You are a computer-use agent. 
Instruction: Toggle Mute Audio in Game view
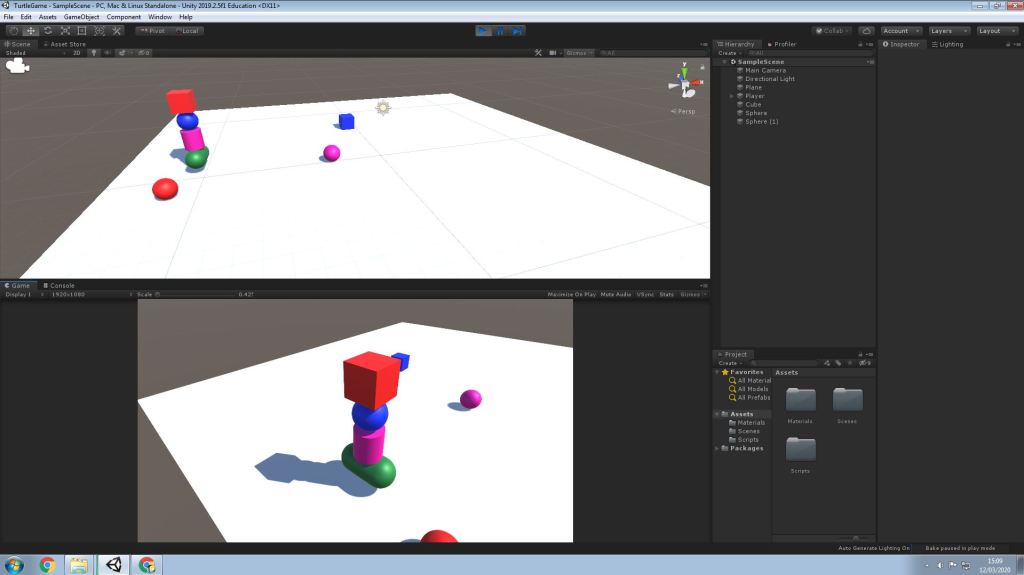click(x=616, y=294)
